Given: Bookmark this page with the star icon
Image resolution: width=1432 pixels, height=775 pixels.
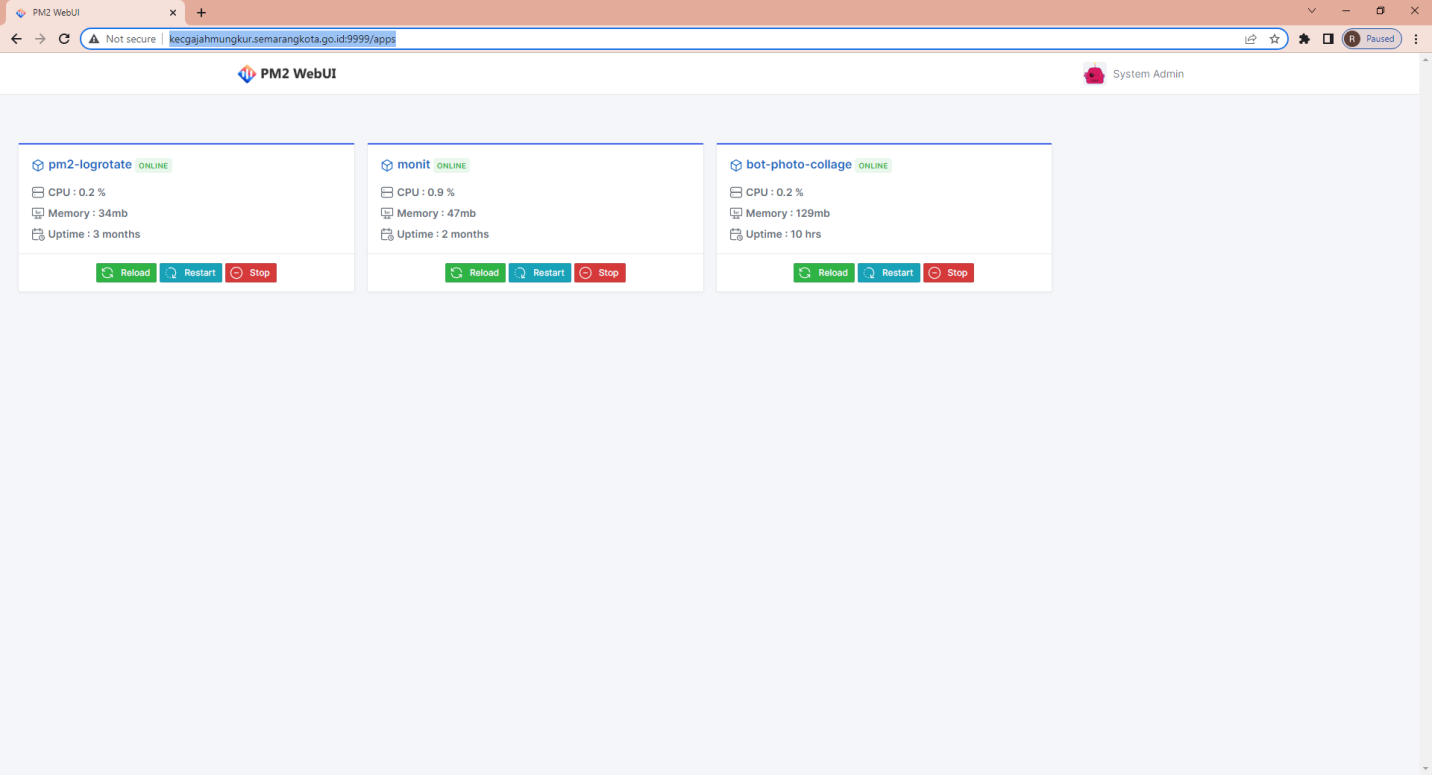Looking at the screenshot, I should point(1275,39).
